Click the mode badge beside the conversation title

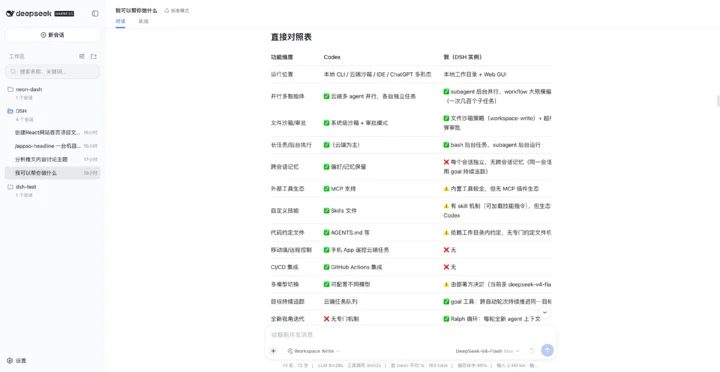pyautogui.click(x=177, y=11)
